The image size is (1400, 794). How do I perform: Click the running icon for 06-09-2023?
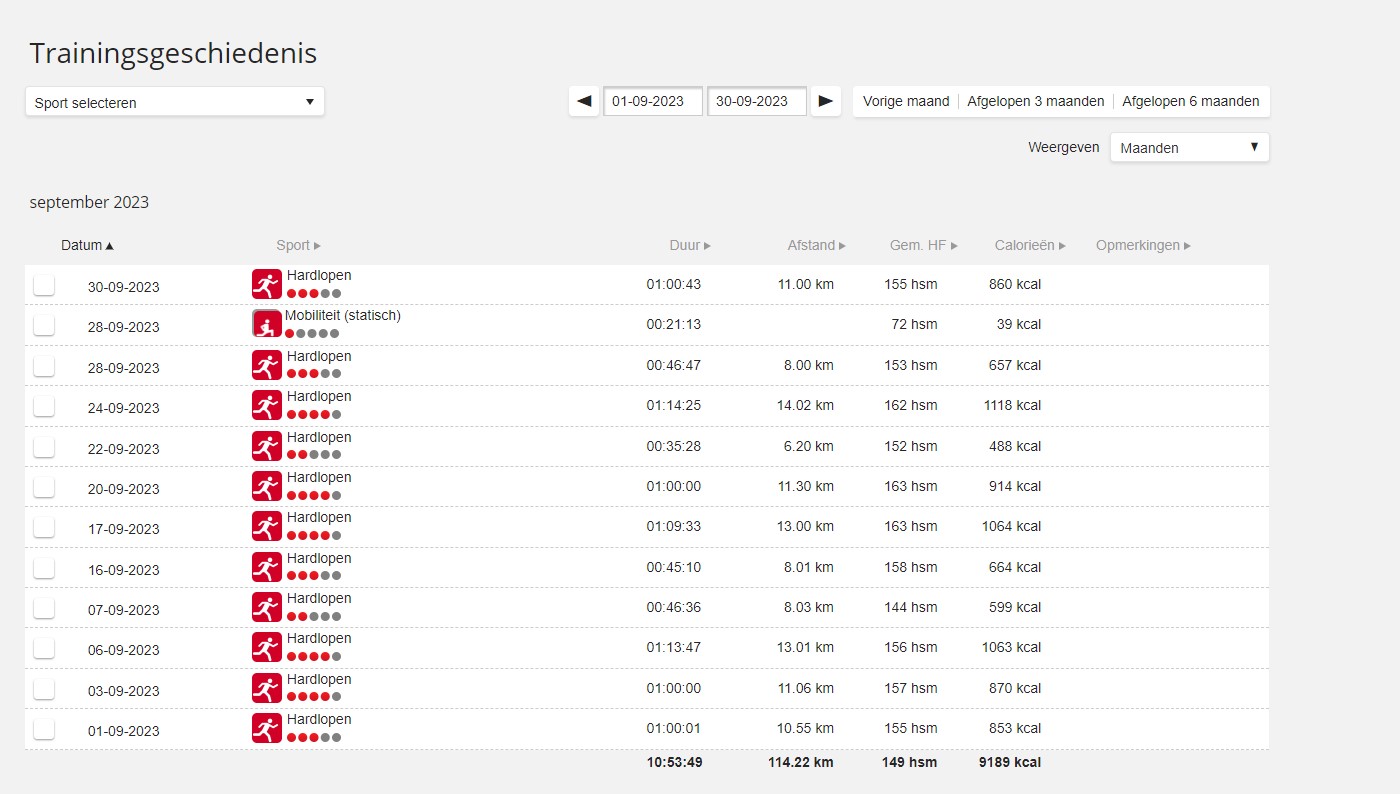pos(266,647)
